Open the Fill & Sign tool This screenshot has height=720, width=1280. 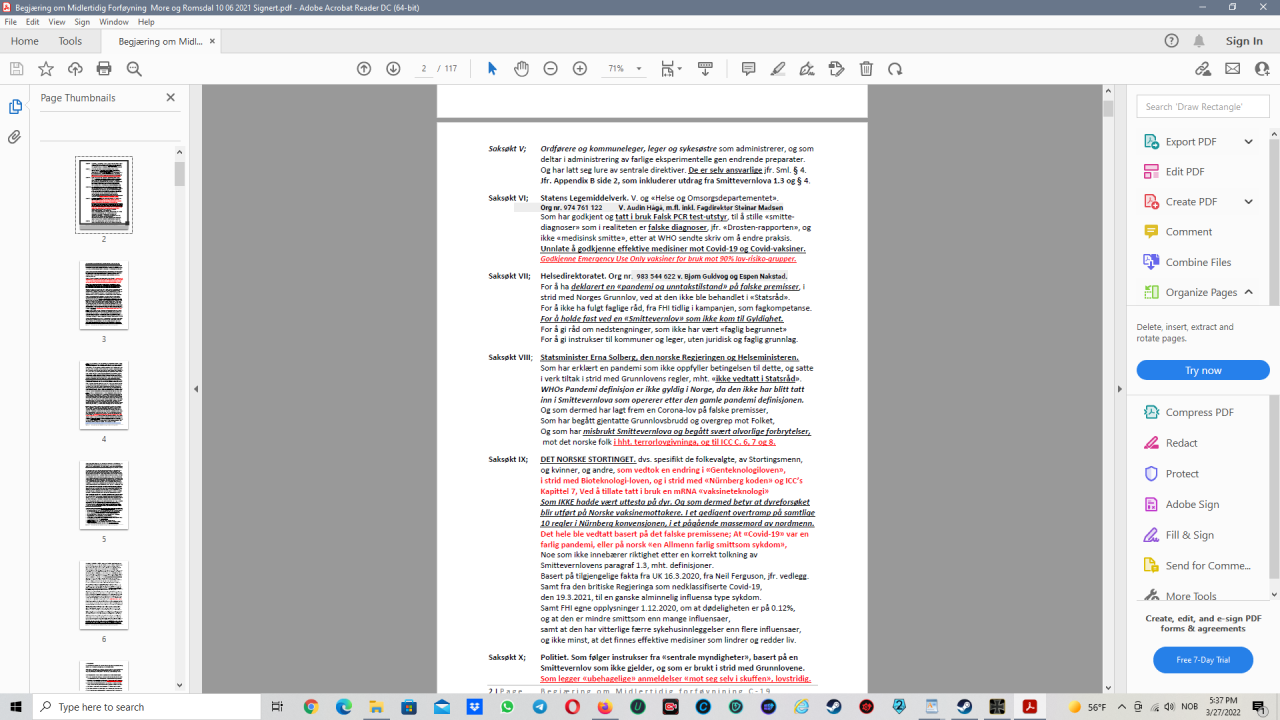click(1189, 535)
